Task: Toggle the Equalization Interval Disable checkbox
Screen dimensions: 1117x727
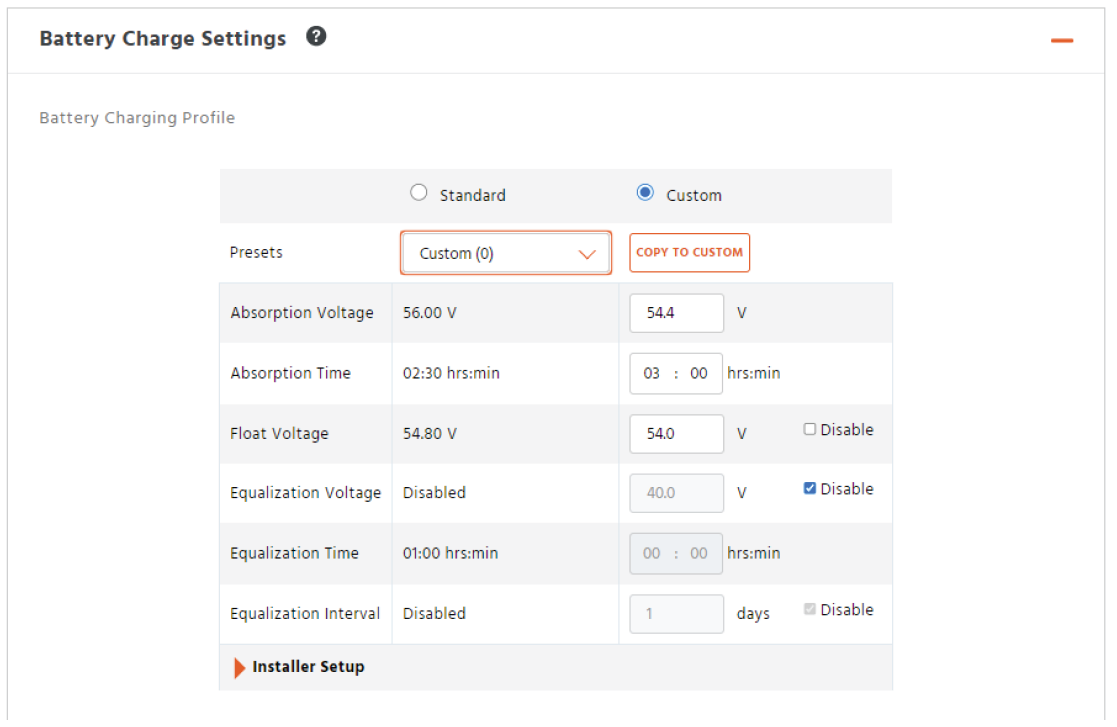Action: point(810,610)
